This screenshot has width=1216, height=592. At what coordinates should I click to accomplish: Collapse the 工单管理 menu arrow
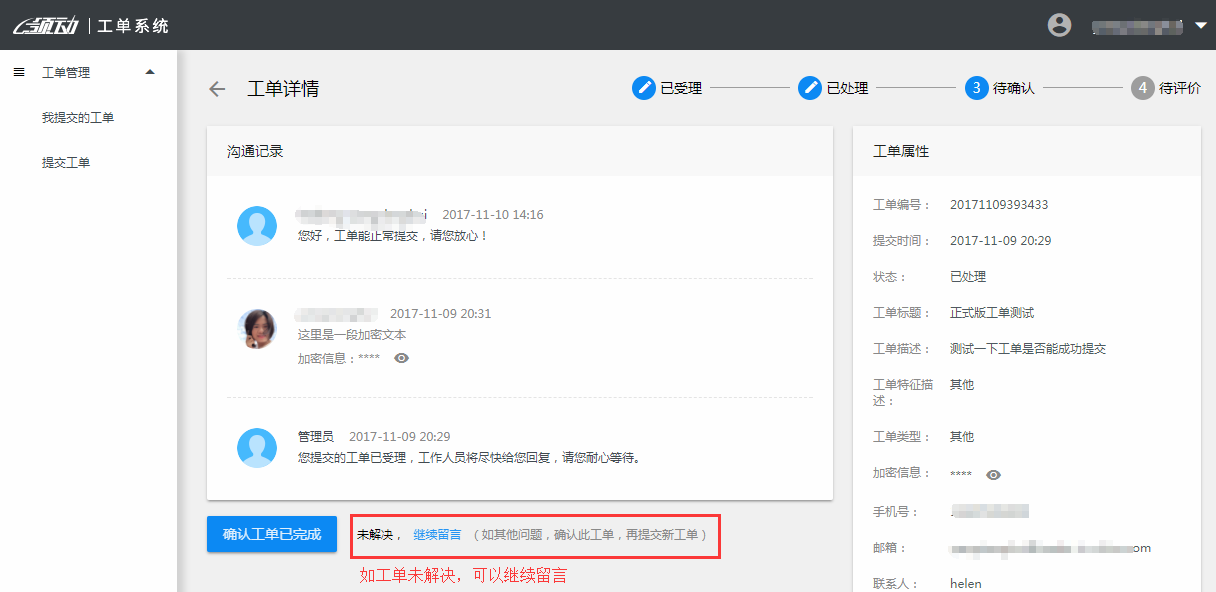[x=150, y=72]
